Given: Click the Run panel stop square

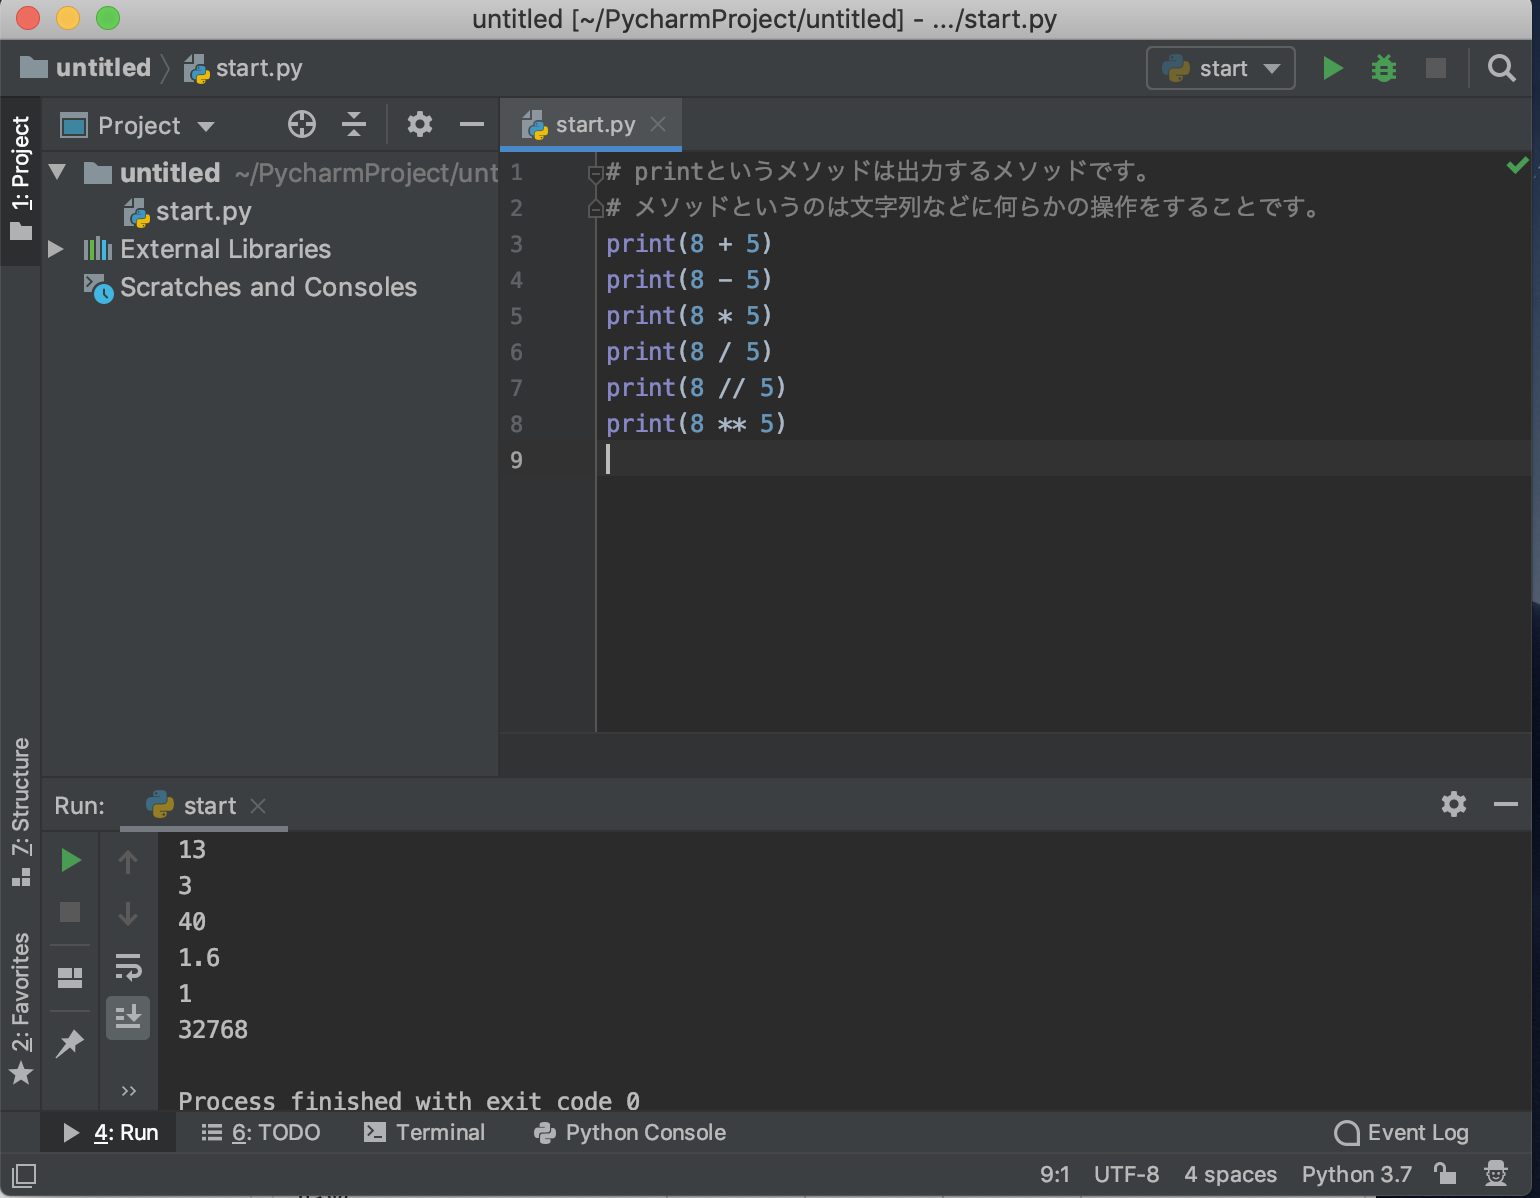Looking at the screenshot, I should (x=70, y=912).
